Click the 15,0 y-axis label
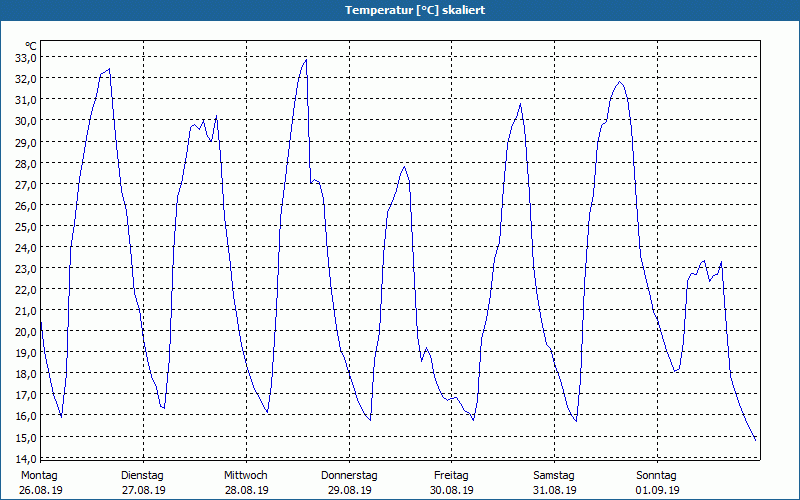The width and height of the screenshot is (800, 500). pyautogui.click(x=26, y=437)
